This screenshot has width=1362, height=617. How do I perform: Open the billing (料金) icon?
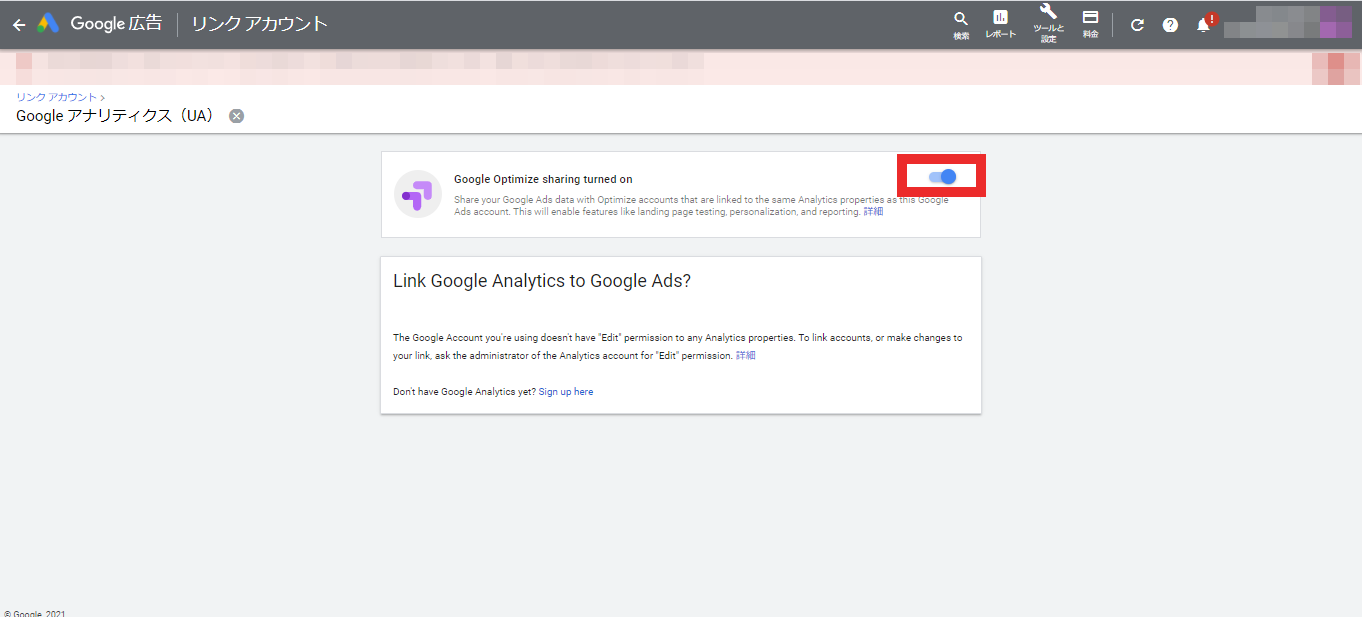pyautogui.click(x=1091, y=25)
